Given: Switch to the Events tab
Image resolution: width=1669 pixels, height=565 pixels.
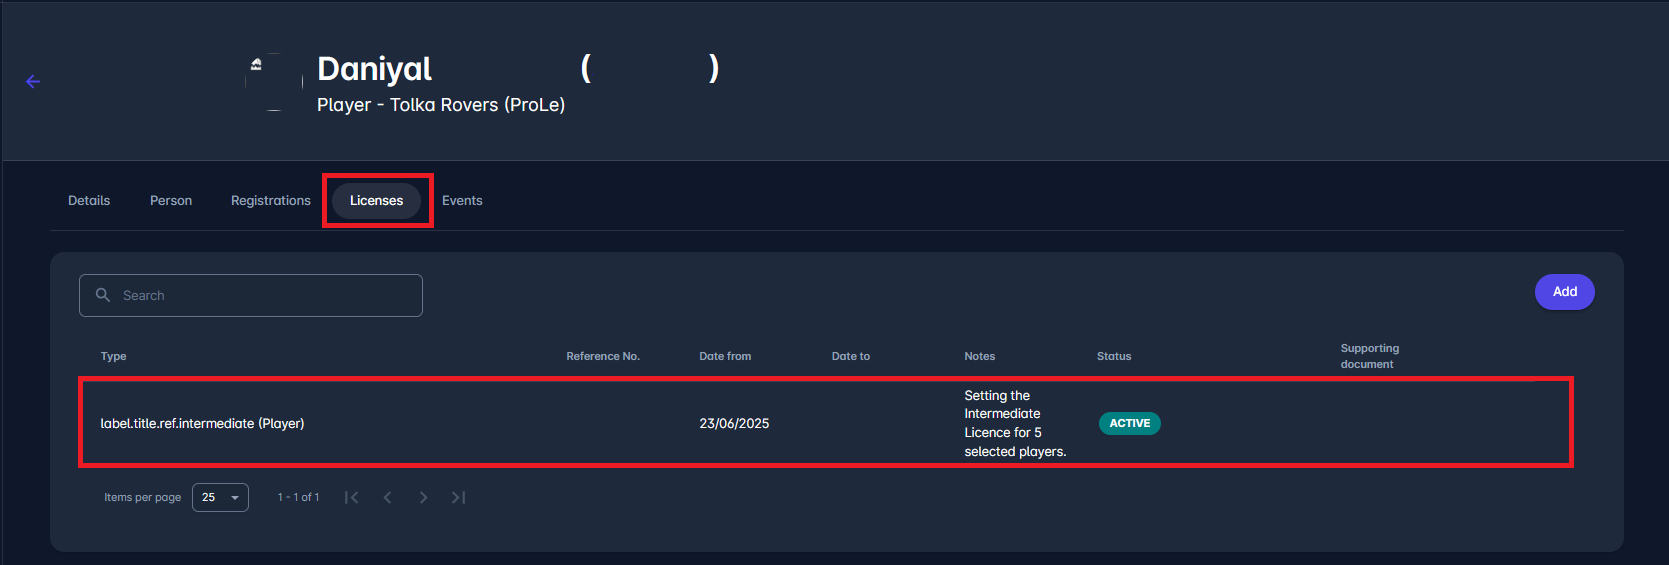Looking at the screenshot, I should (462, 201).
